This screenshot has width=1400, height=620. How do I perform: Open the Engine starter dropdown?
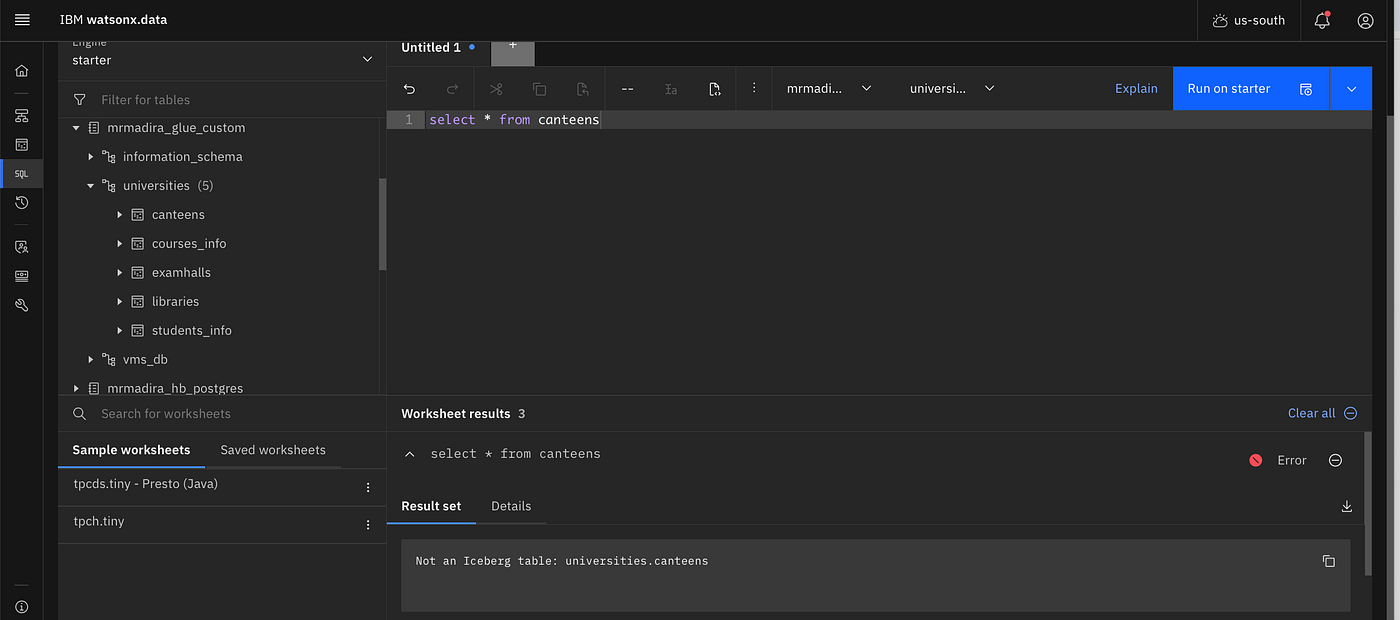[222, 60]
